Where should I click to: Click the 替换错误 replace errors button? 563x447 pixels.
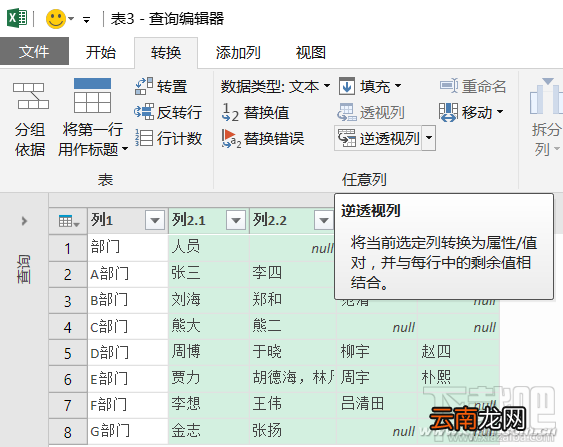click(x=263, y=139)
